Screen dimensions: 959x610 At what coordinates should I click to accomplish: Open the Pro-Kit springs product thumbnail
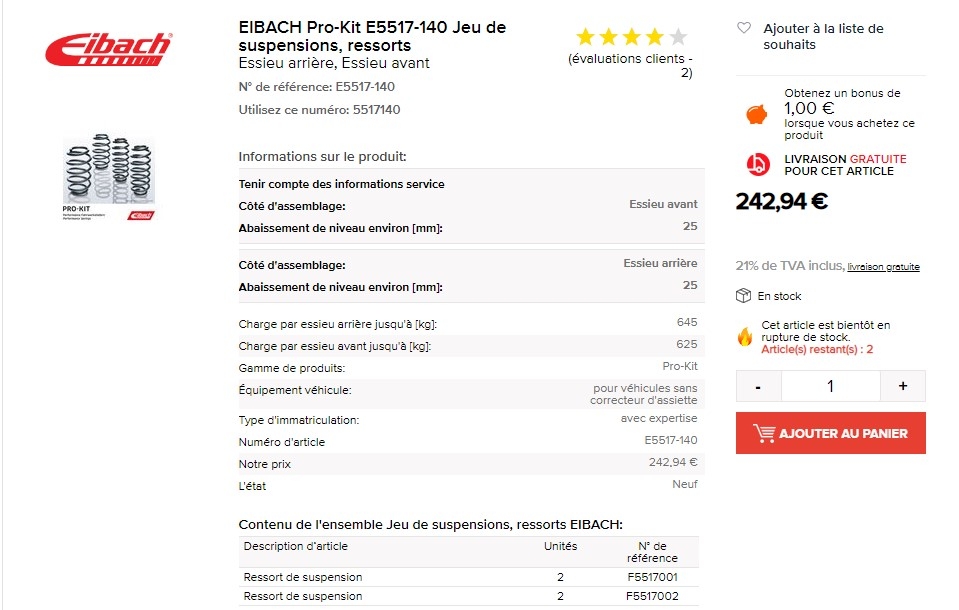pyautogui.click(x=109, y=177)
